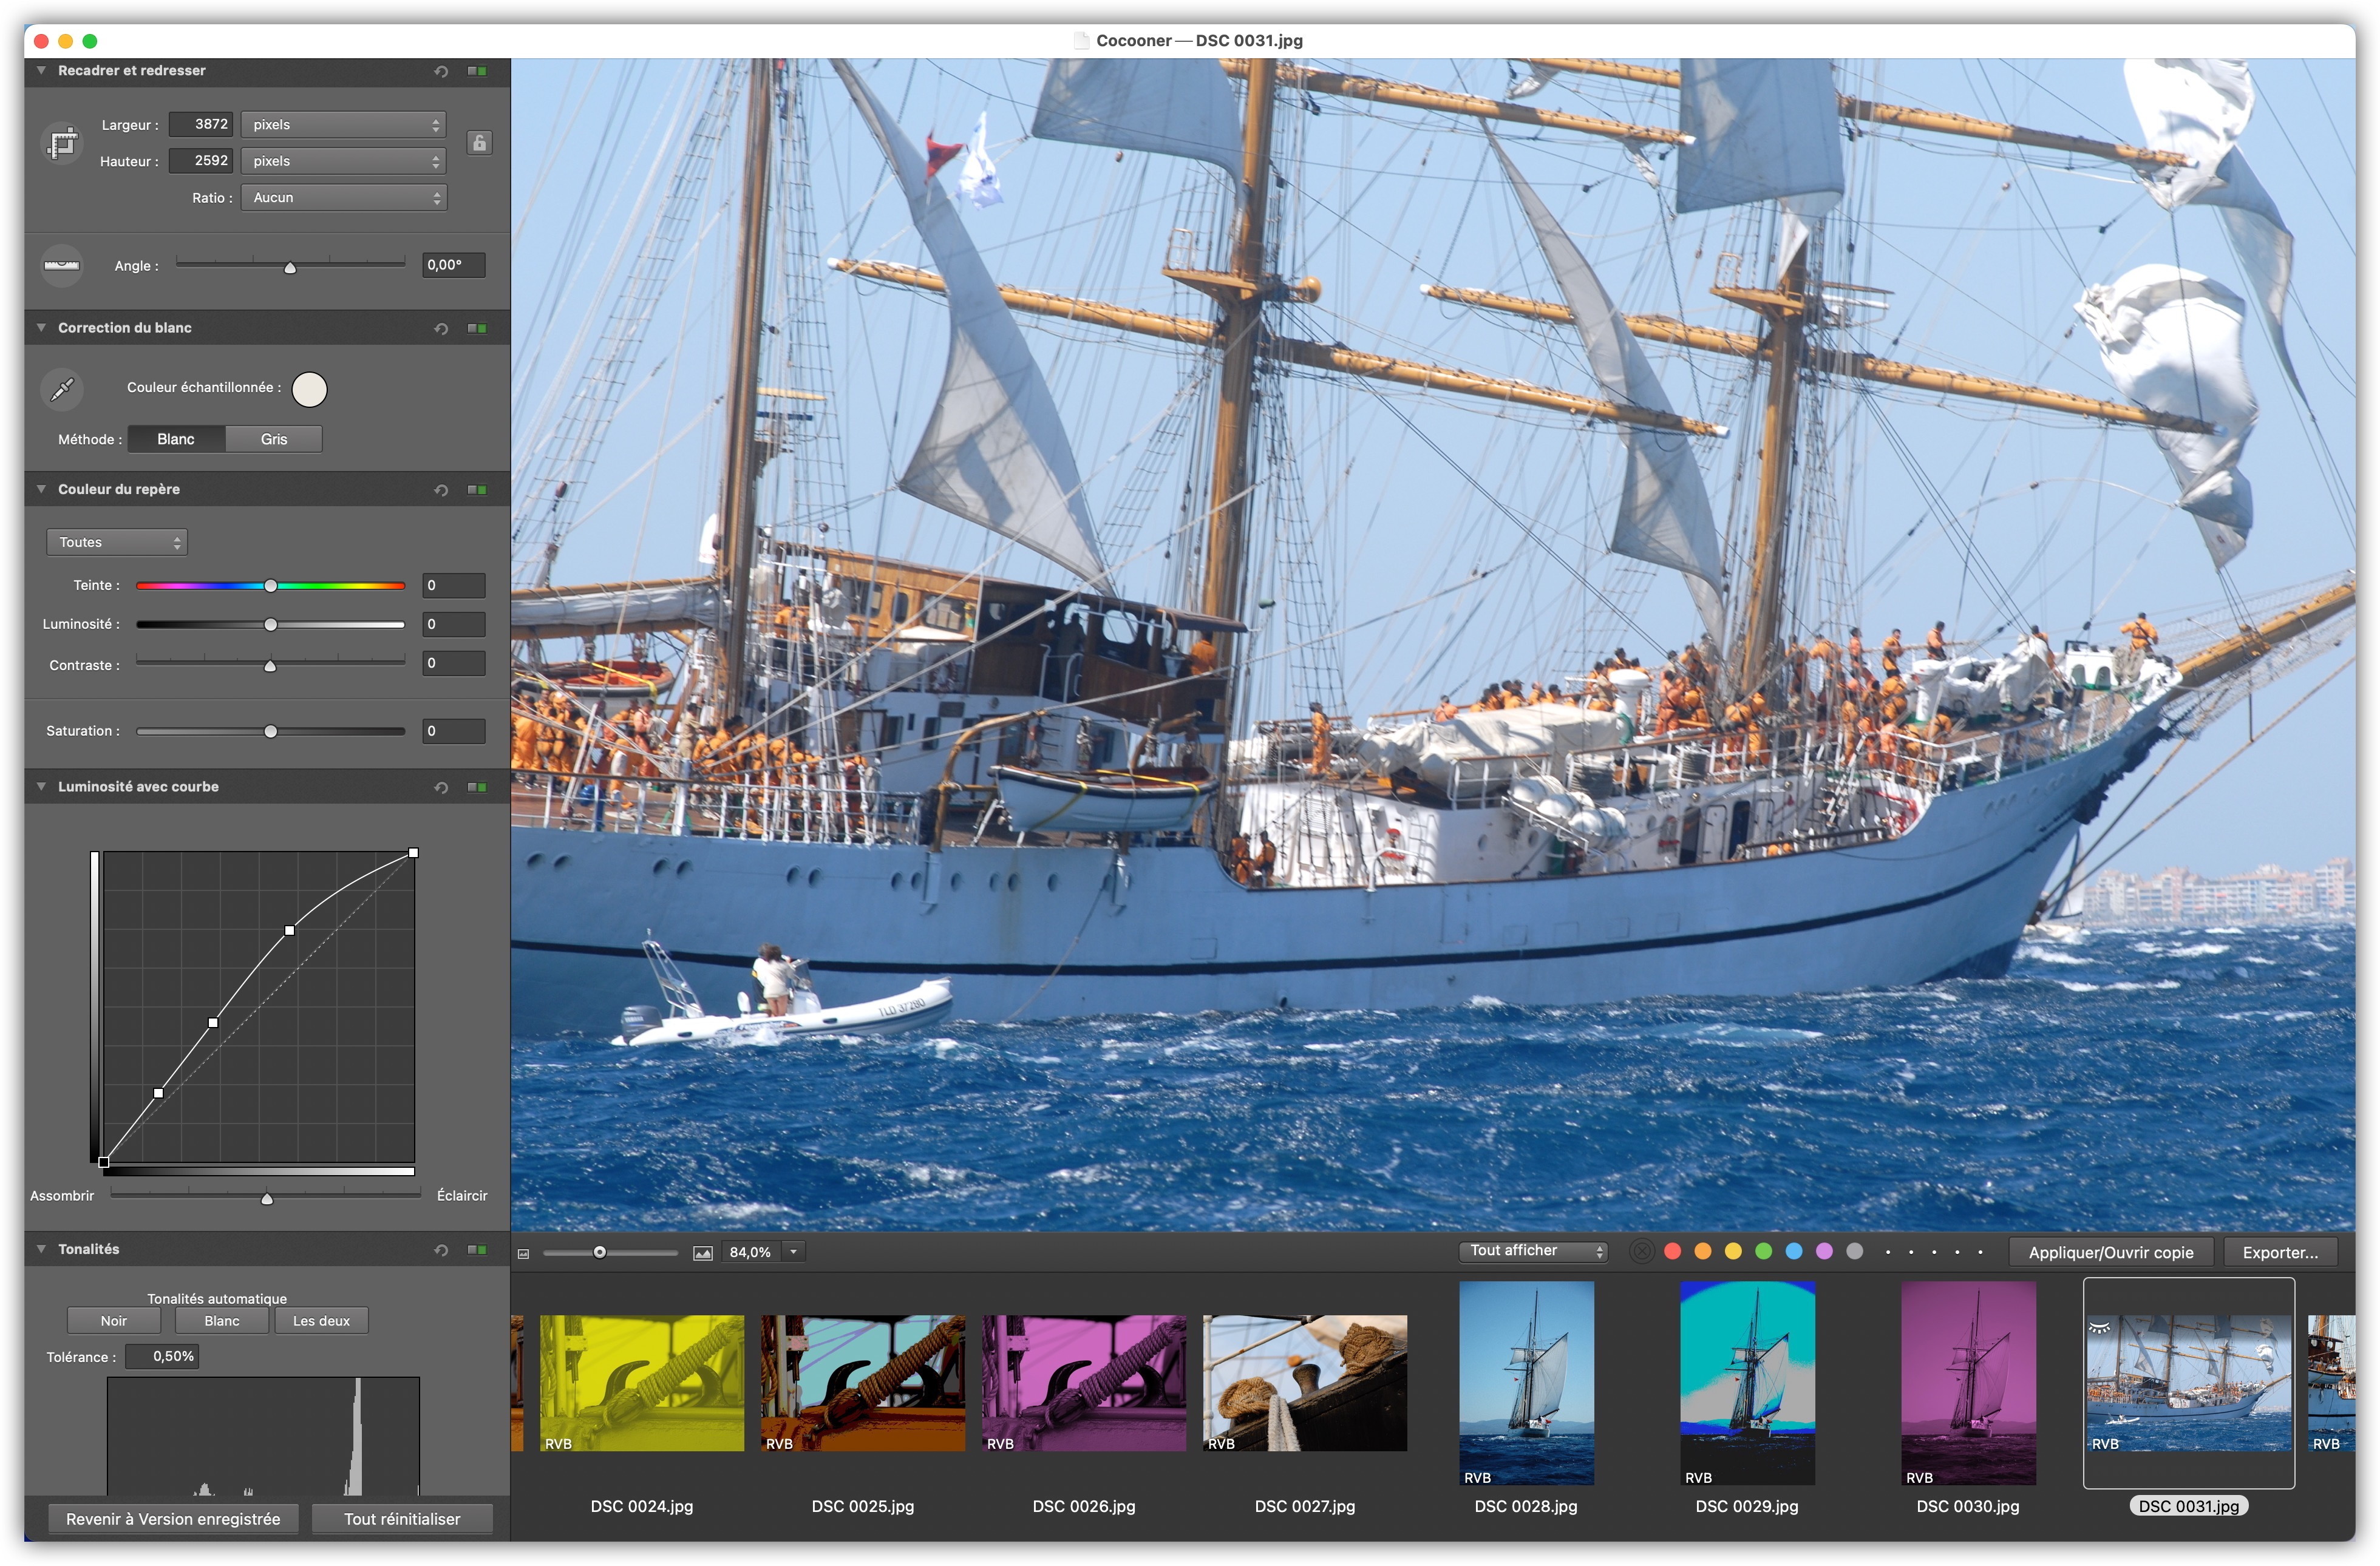2380x1566 pixels.
Task: Open the Toutes color range dropdown
Action: pos(117,543)
